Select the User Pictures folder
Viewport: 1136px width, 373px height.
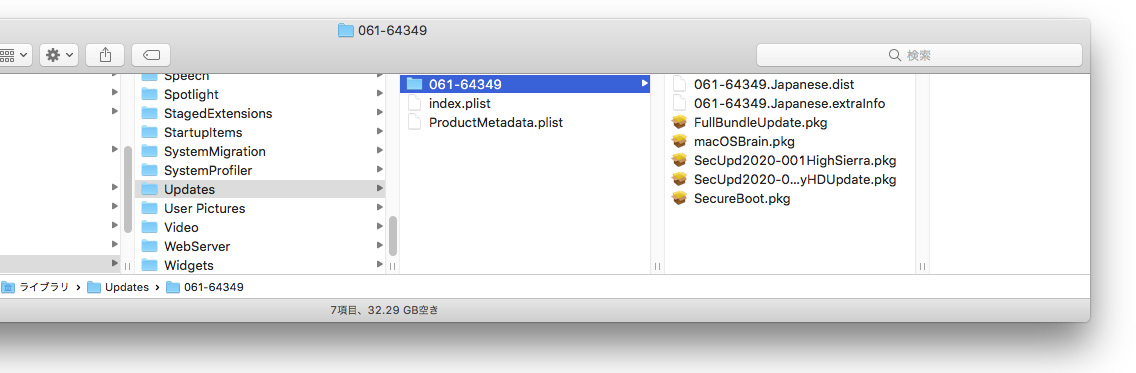click(260, 208)
